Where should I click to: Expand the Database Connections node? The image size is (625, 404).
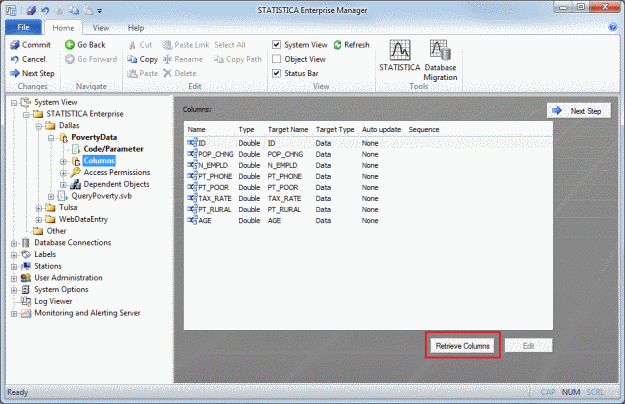tap(14, 243)
